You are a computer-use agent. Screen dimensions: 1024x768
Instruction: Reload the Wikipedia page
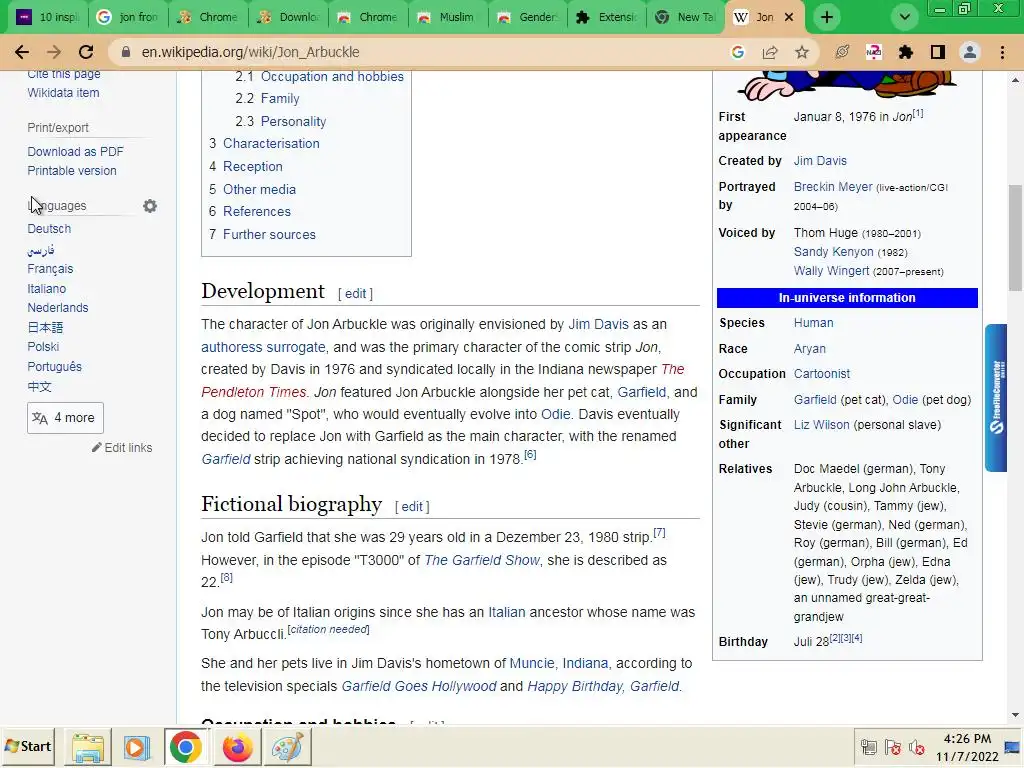[x=86, y=52]
